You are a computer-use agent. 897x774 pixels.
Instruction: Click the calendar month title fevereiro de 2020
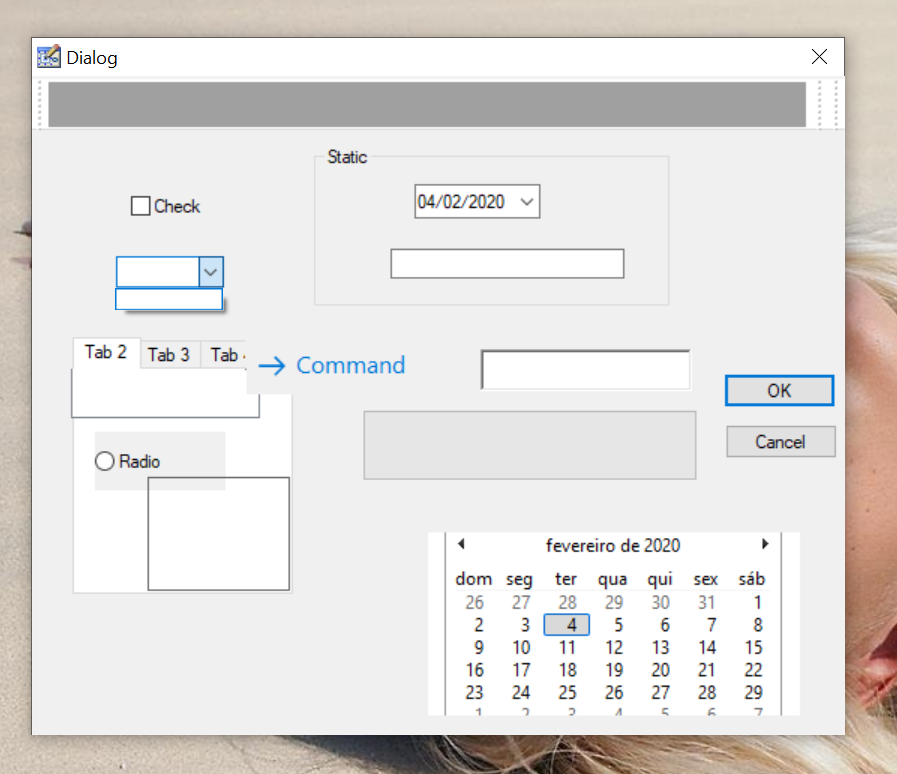pyautogui.click(x=613, y=545)
